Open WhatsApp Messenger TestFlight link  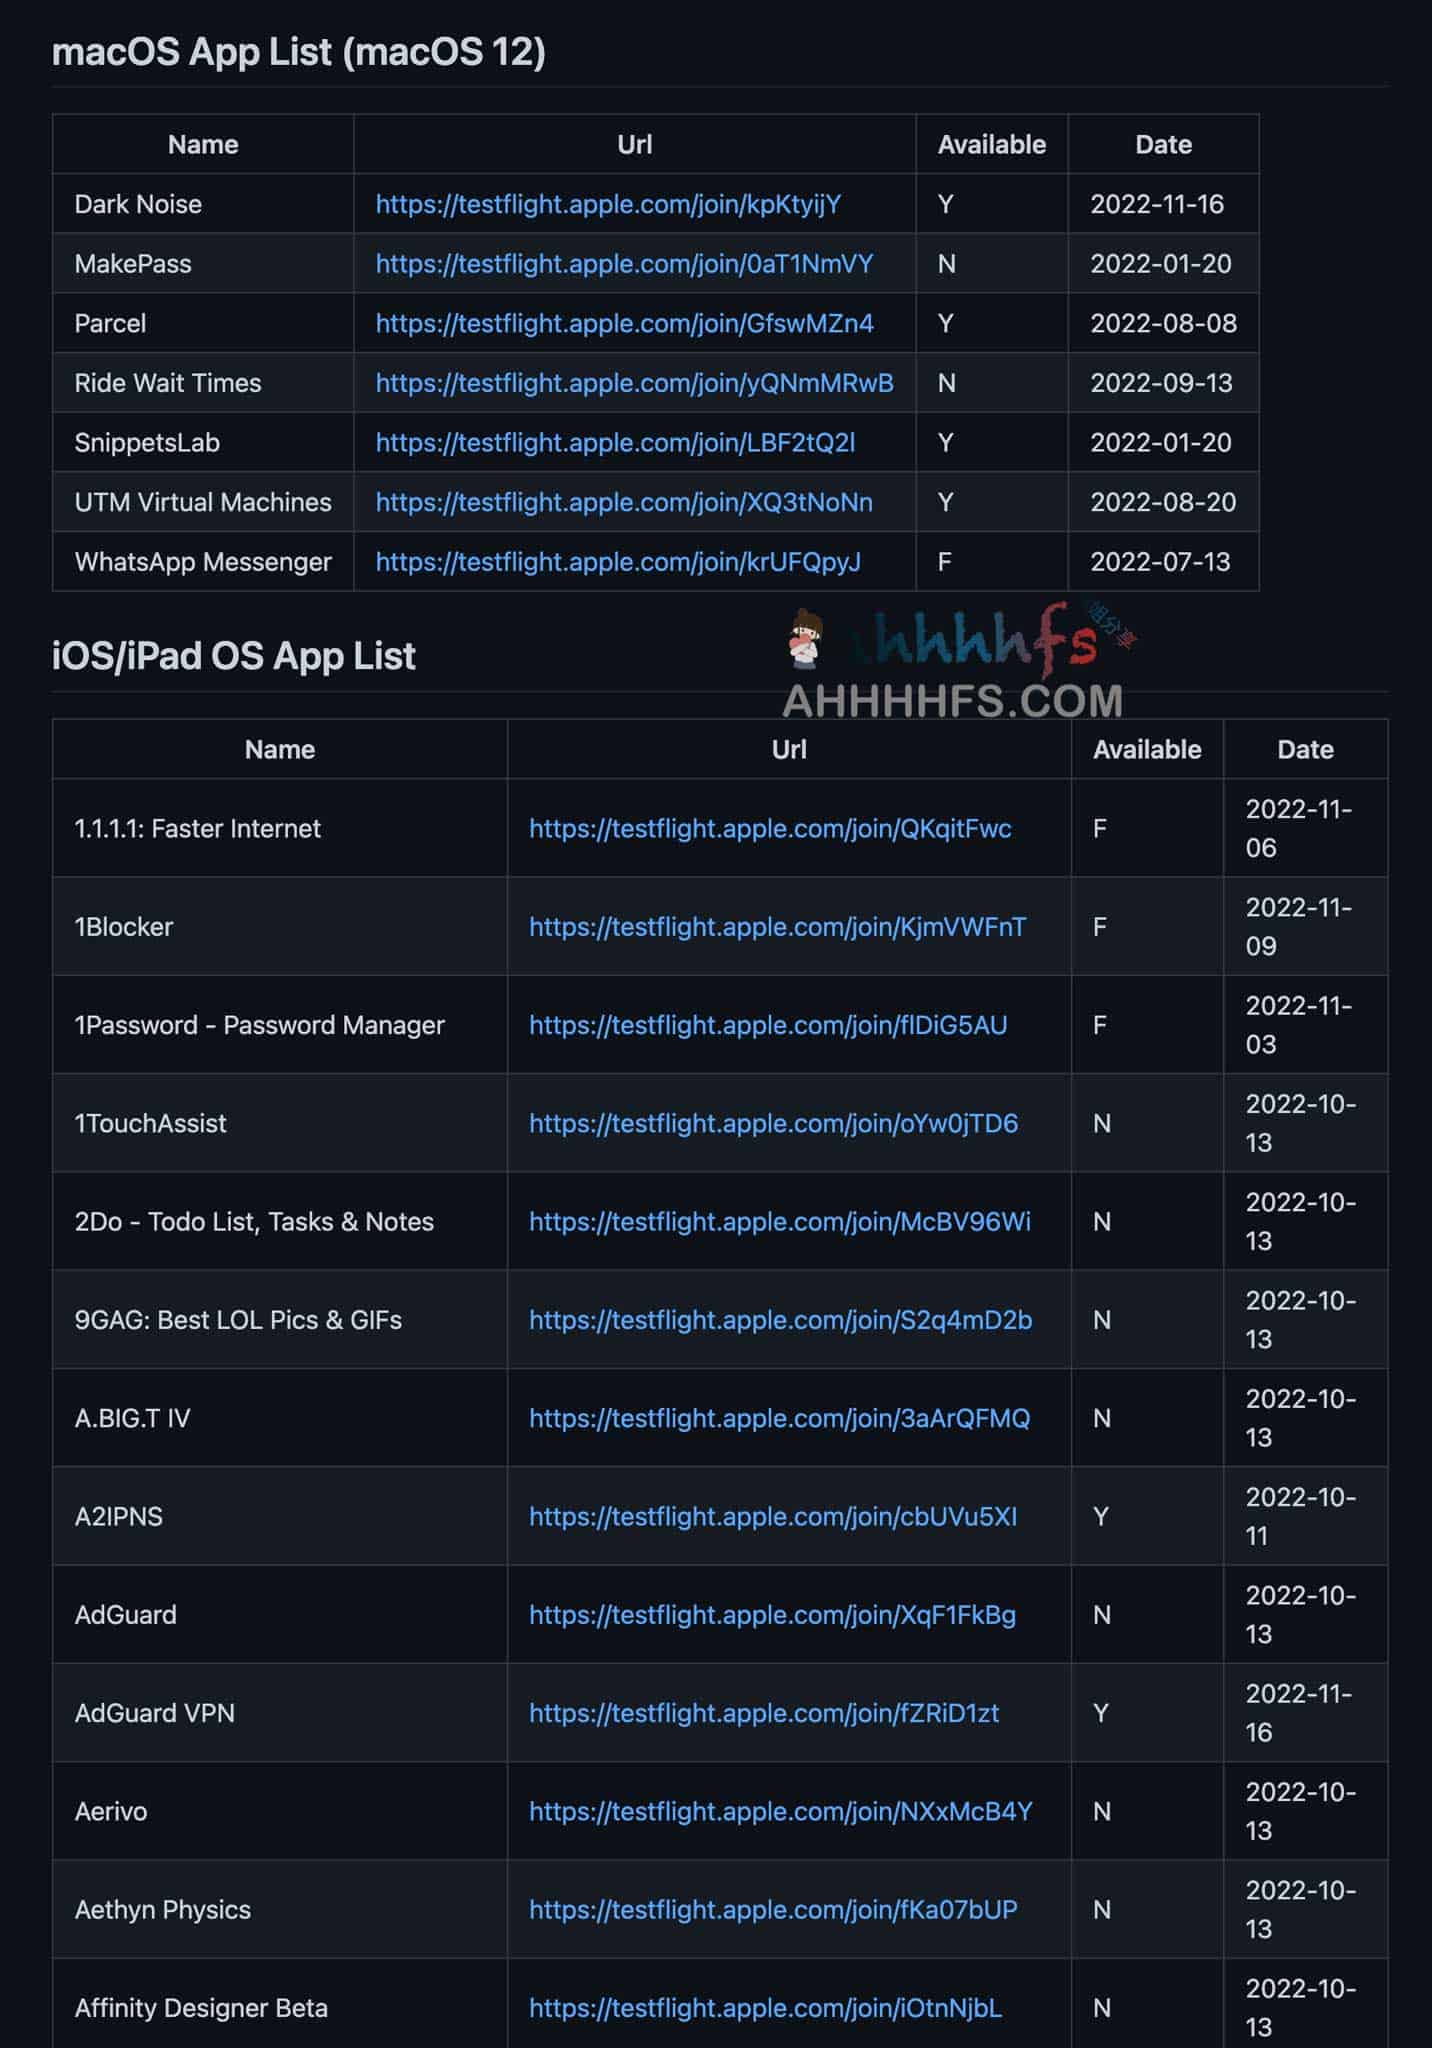coord(618,562)
